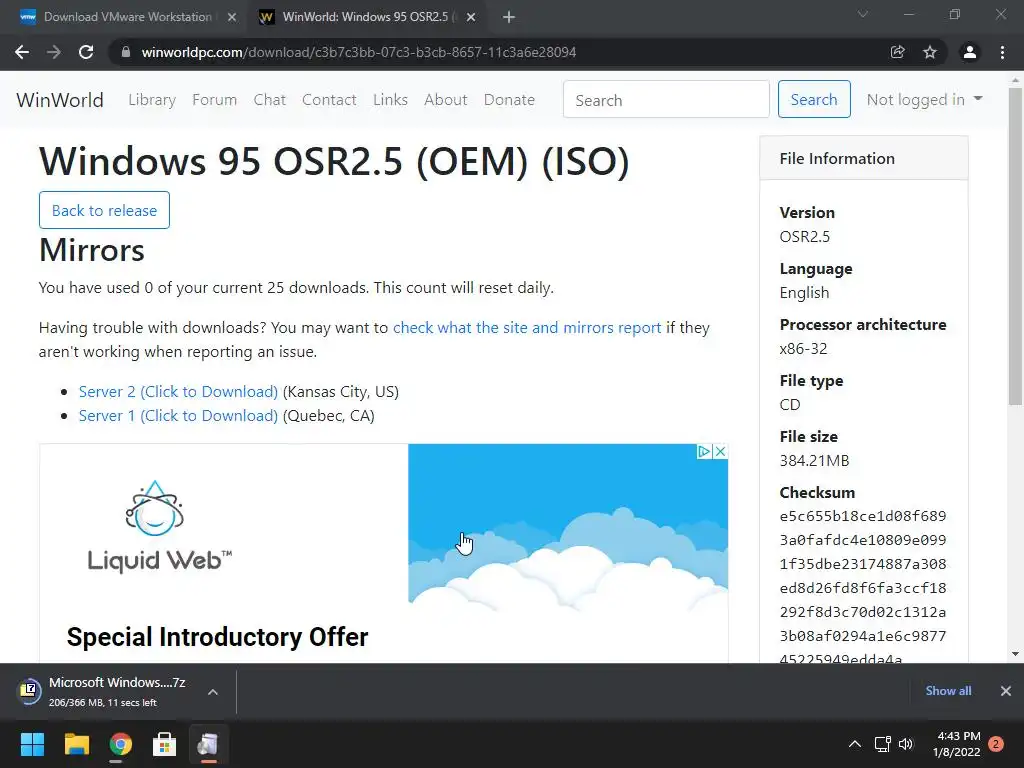Click Show all downloads

(x=948, y=691)
